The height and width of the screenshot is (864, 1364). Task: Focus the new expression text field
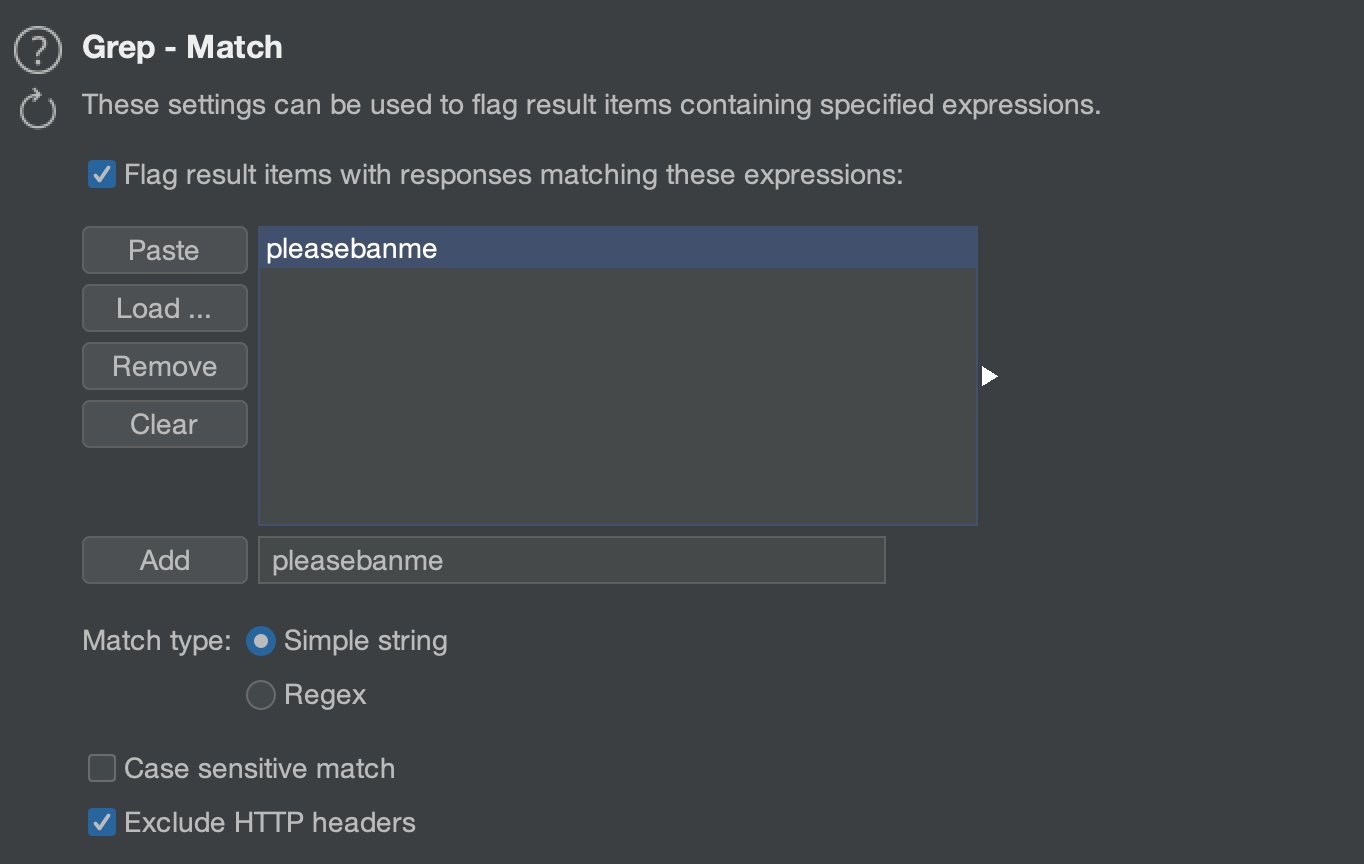(572, 560)
